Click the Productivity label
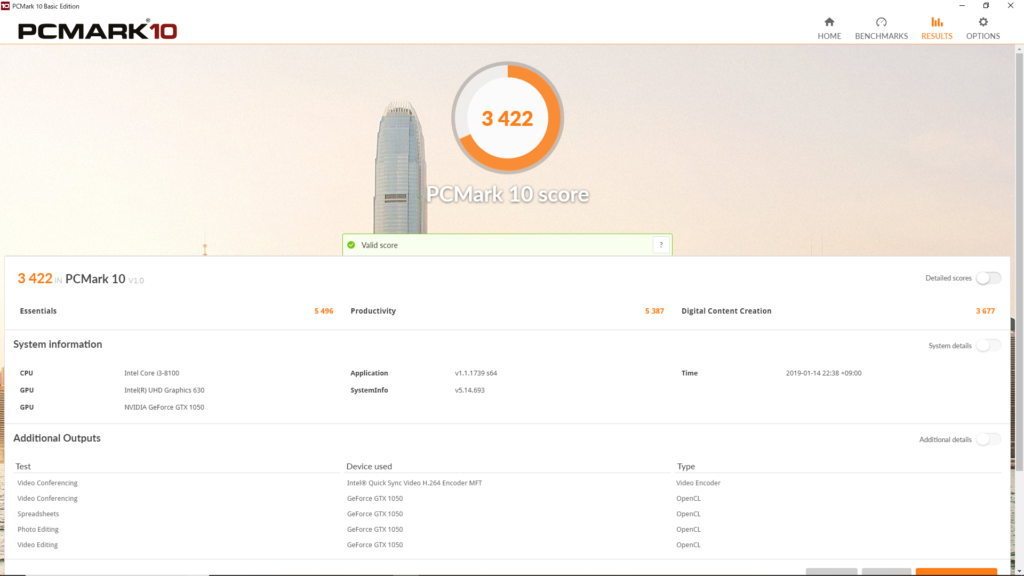This screenshot has width=1024, height=576. click(373, 311)
